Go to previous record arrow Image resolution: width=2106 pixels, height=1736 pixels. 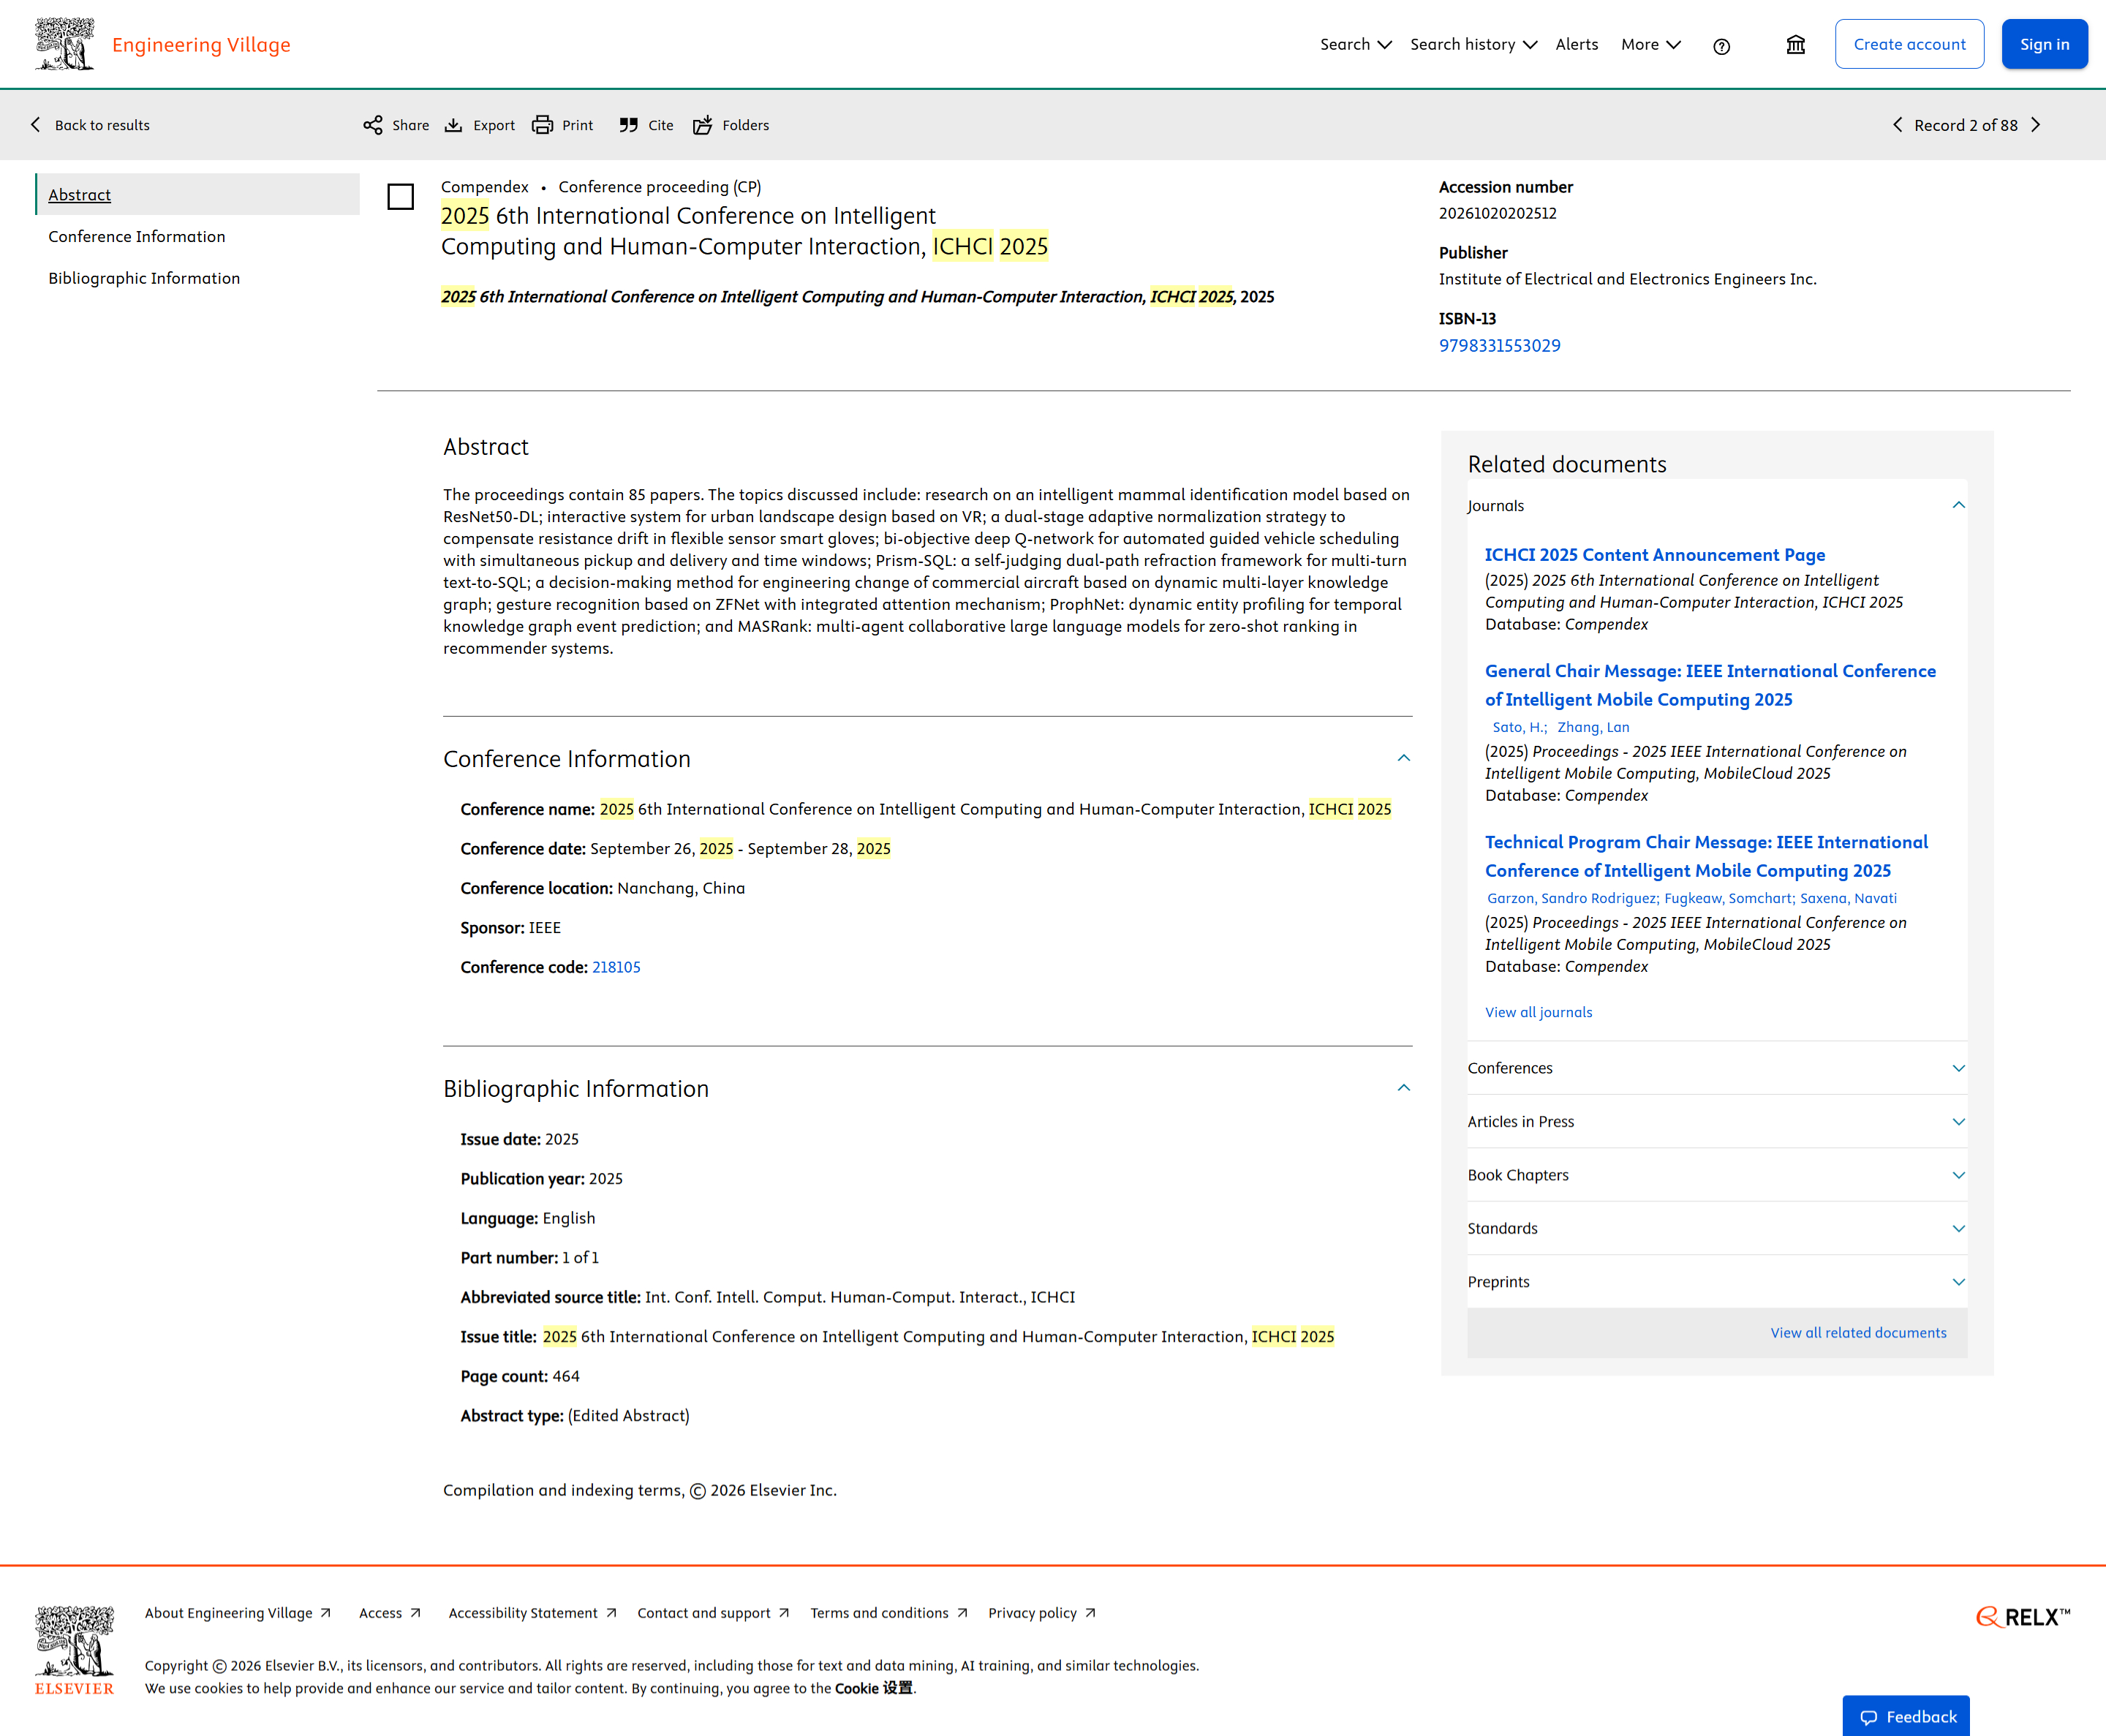coord(1897,125)
